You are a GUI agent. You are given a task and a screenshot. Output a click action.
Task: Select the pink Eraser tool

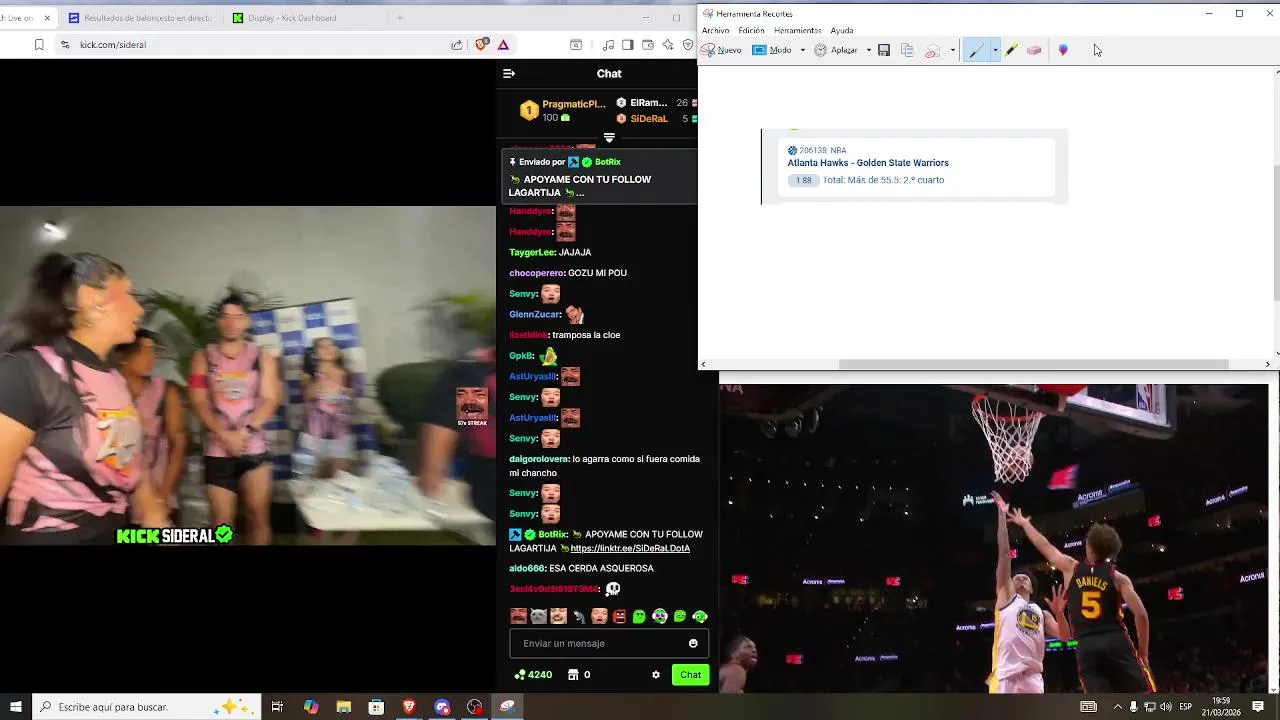point(1034,50)
